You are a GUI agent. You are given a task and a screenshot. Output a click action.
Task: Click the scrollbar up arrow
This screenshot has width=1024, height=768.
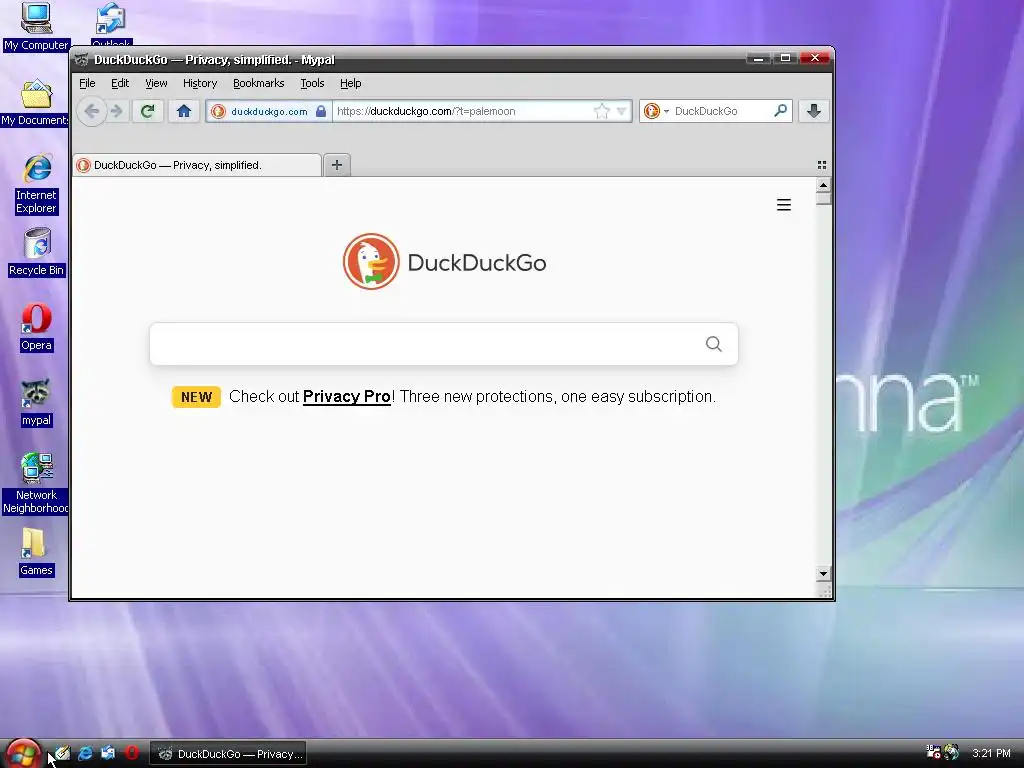point(824,185)
